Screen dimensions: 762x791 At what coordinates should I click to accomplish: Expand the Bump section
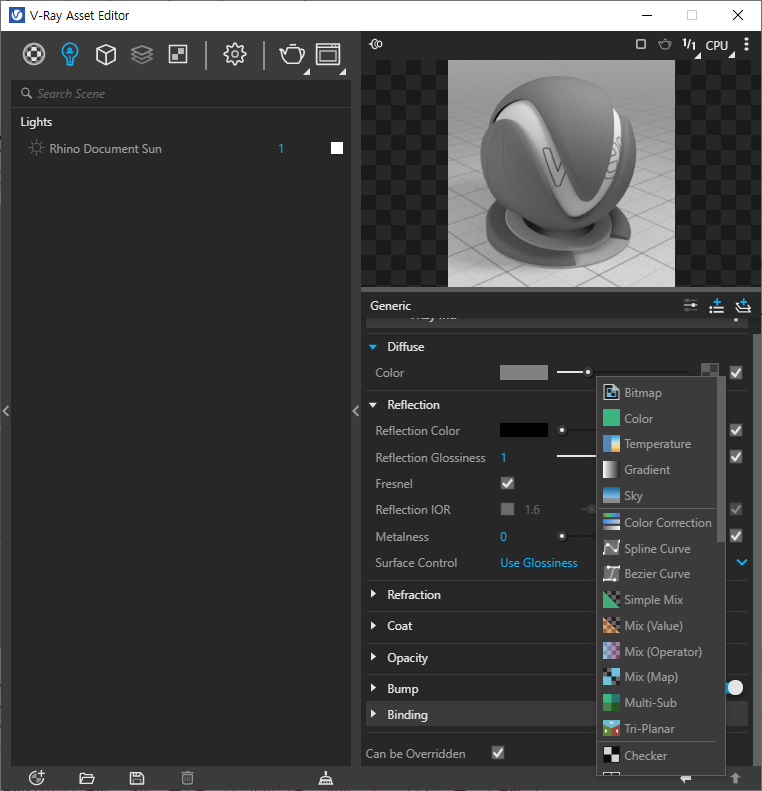point(373,688)
